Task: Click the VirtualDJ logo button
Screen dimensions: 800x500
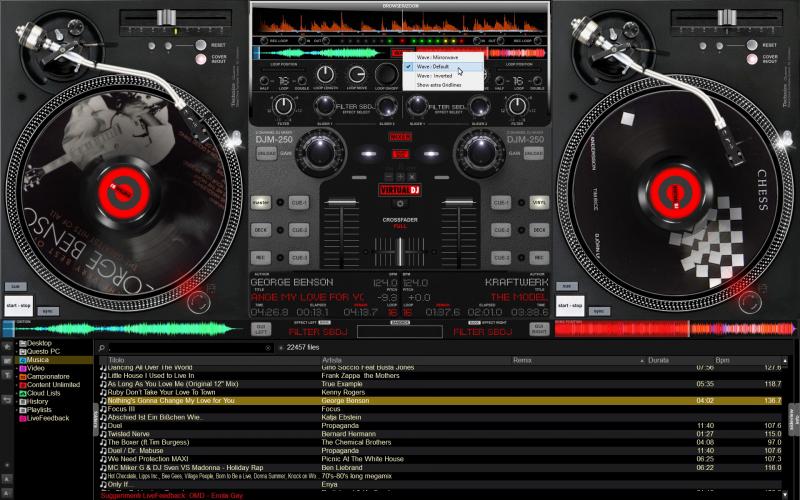Action: [x=400, y=190]
